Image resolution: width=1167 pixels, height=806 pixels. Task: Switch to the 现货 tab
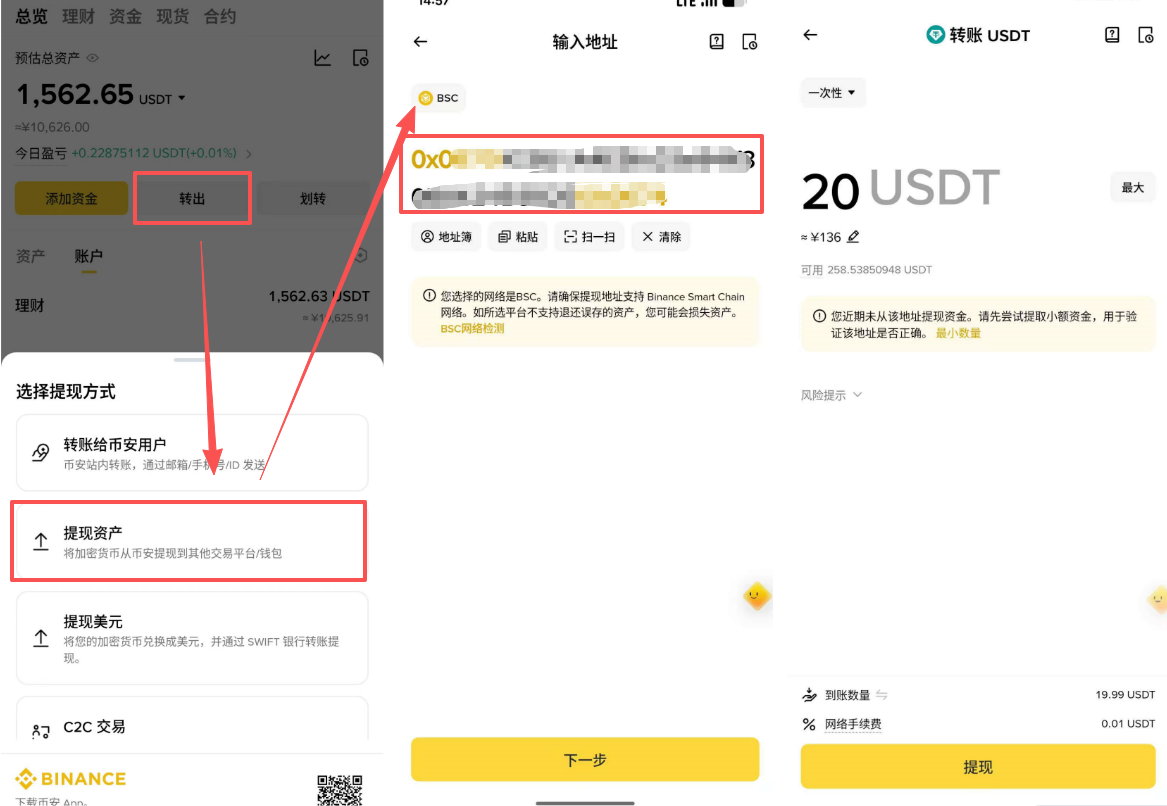(173, 16)
